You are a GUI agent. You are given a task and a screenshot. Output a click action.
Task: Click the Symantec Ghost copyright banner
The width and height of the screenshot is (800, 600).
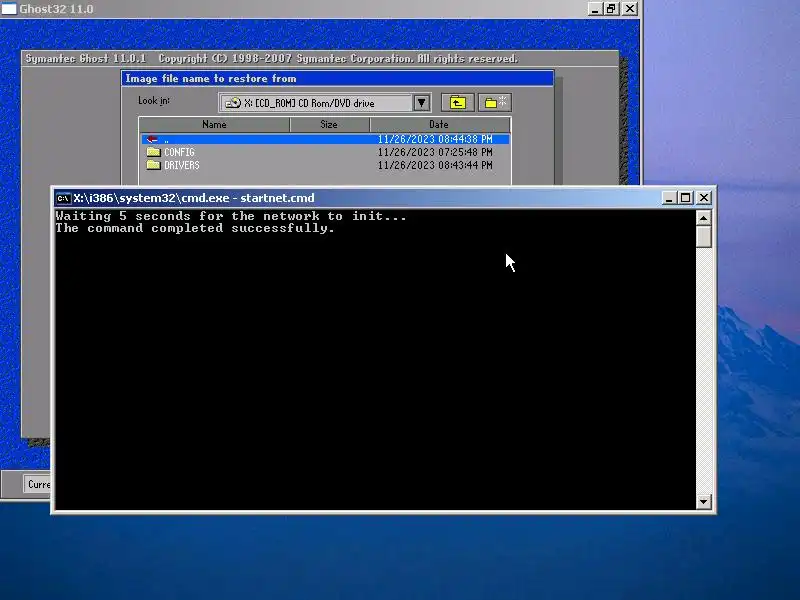tap(271, 59)
